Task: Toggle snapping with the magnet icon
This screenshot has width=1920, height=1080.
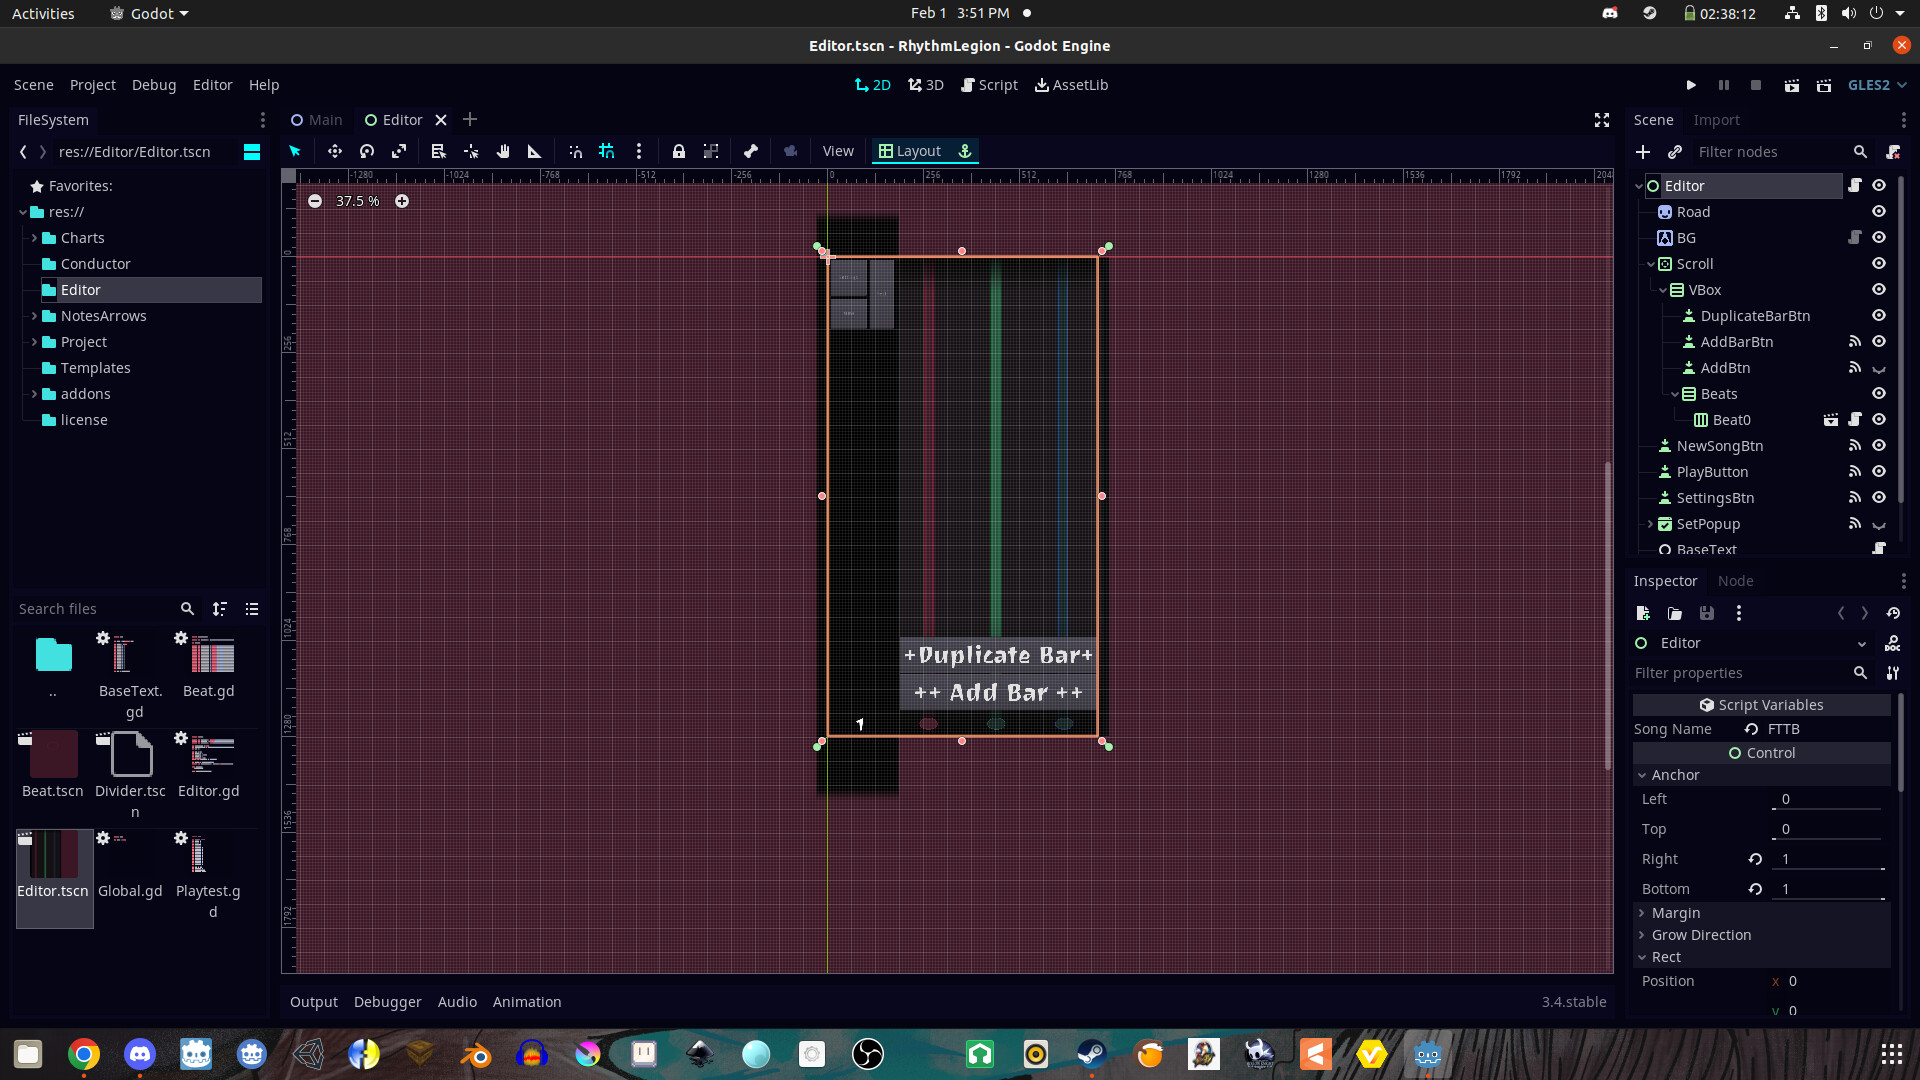Action: pyautogui.click(x=575, y=151)
